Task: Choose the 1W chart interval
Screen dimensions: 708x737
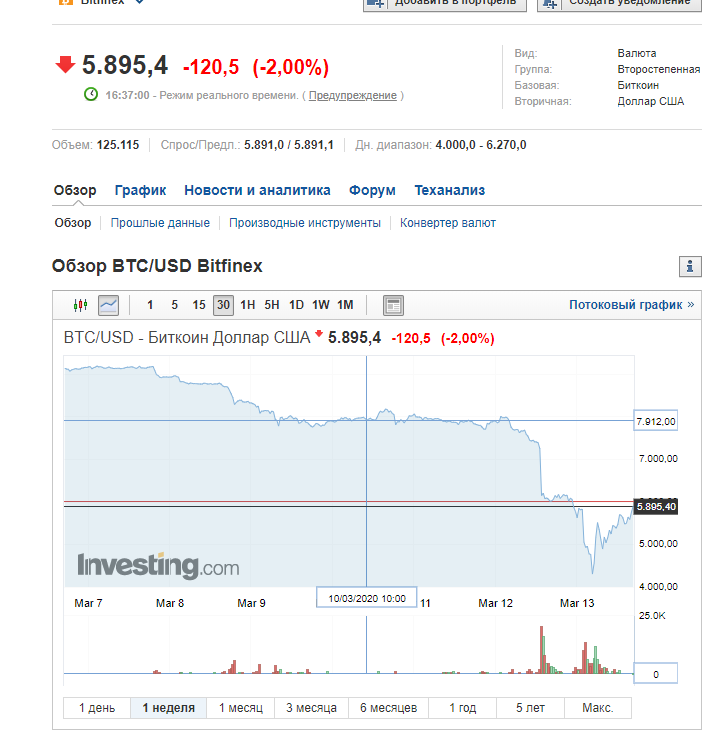Action: [x=320, y=305]
